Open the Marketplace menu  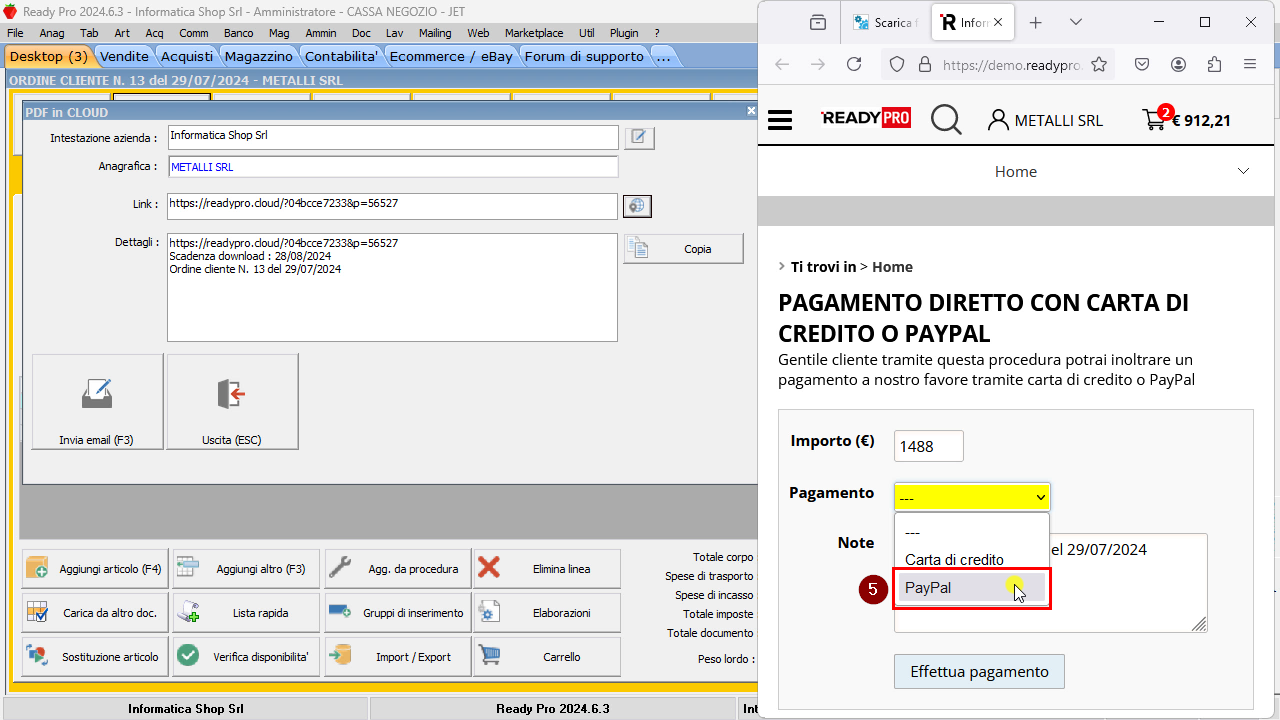click(x=534, y=33)
